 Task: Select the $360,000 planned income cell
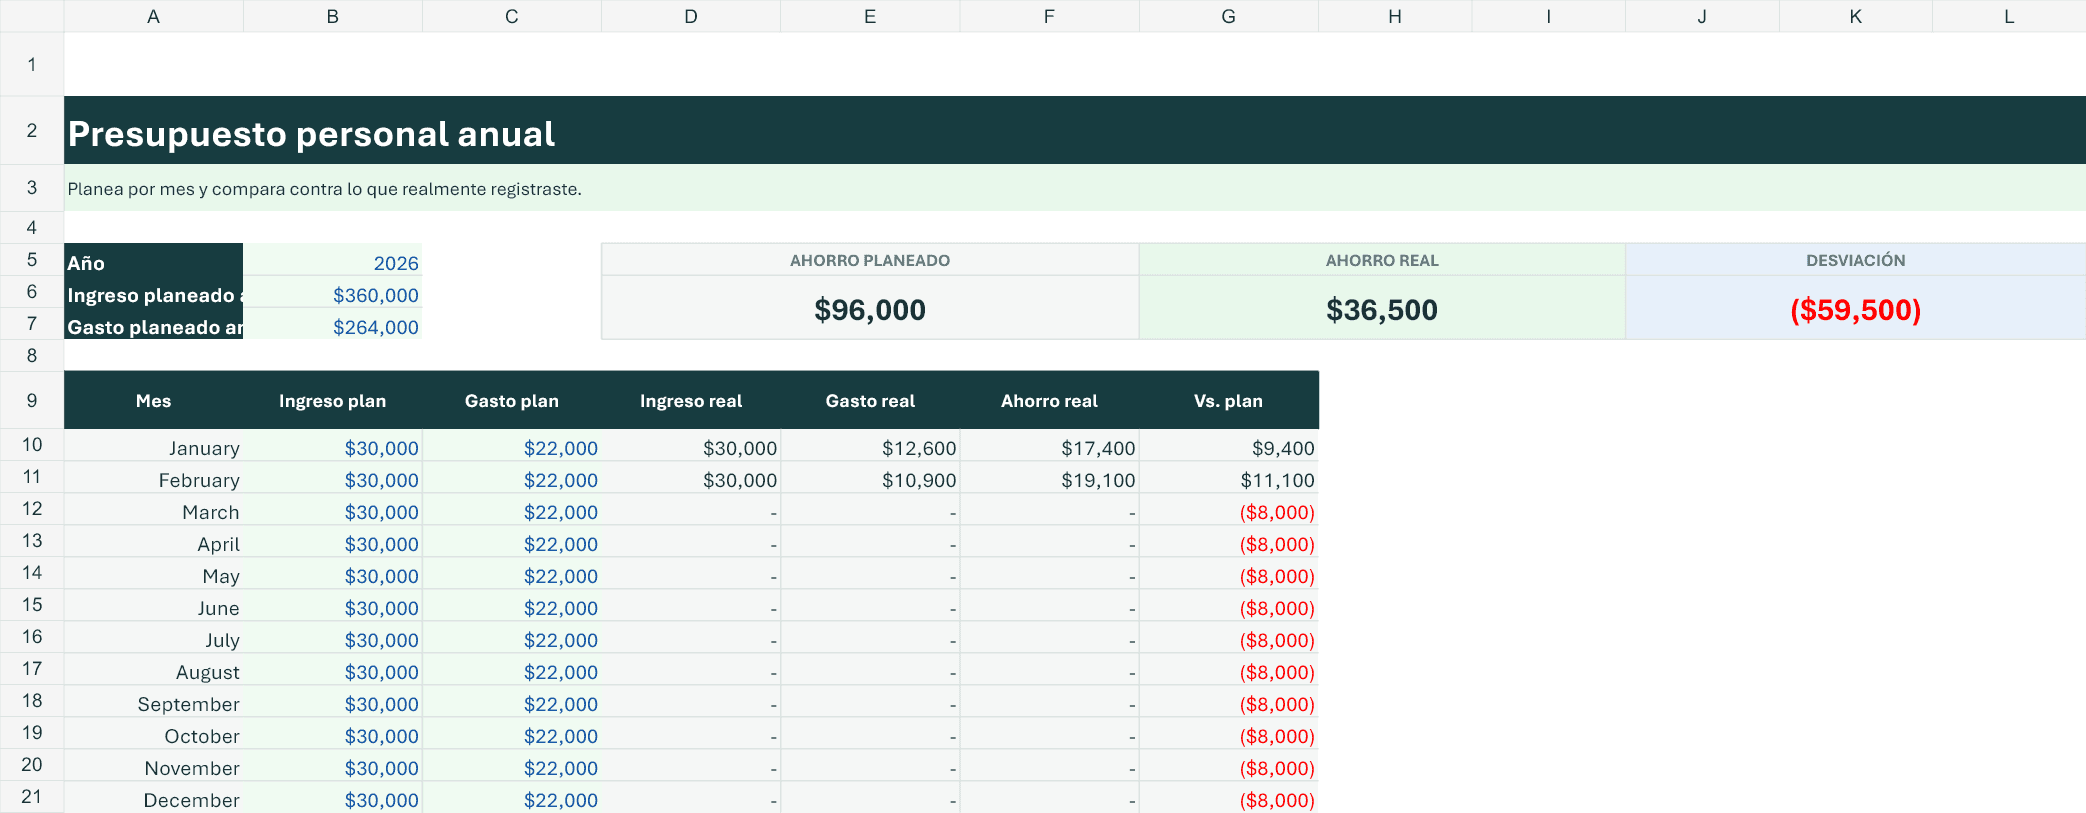click(333, 292)
